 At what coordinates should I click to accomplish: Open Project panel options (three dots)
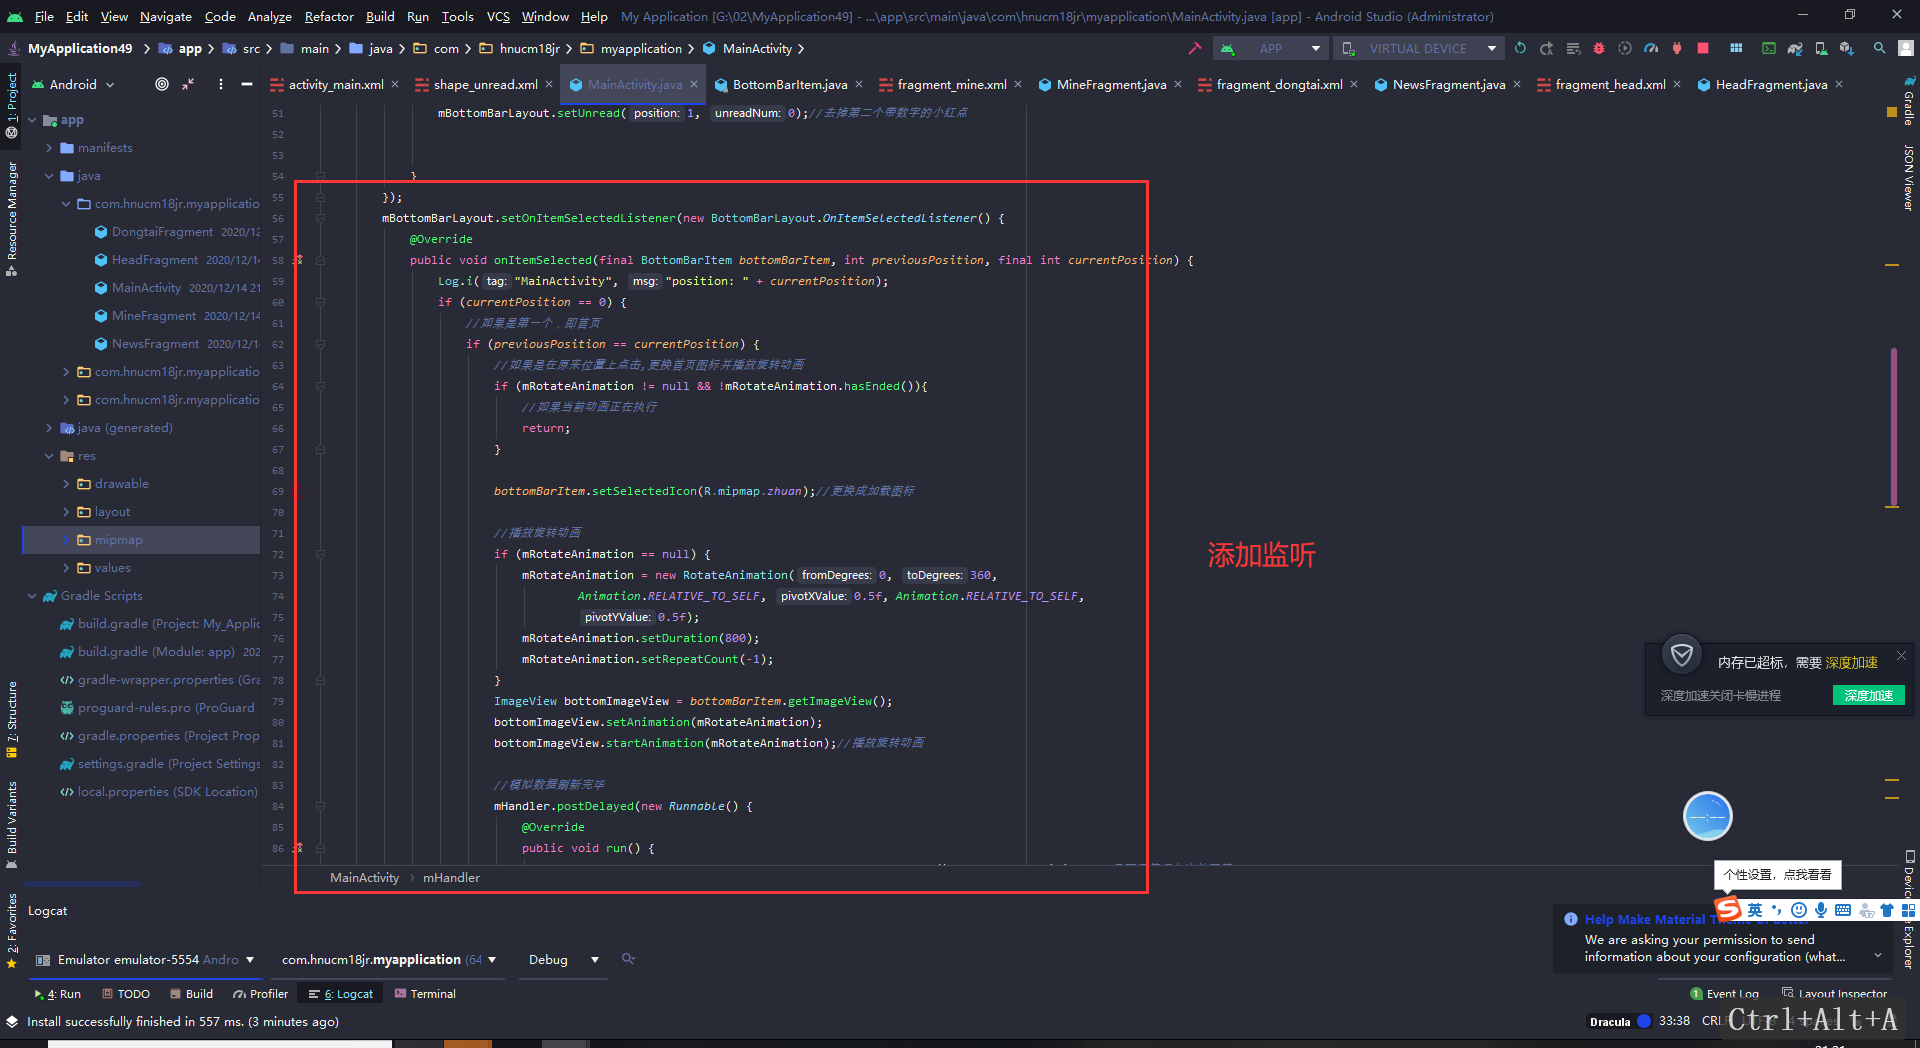pyautogui.click(x=221, y=84)
